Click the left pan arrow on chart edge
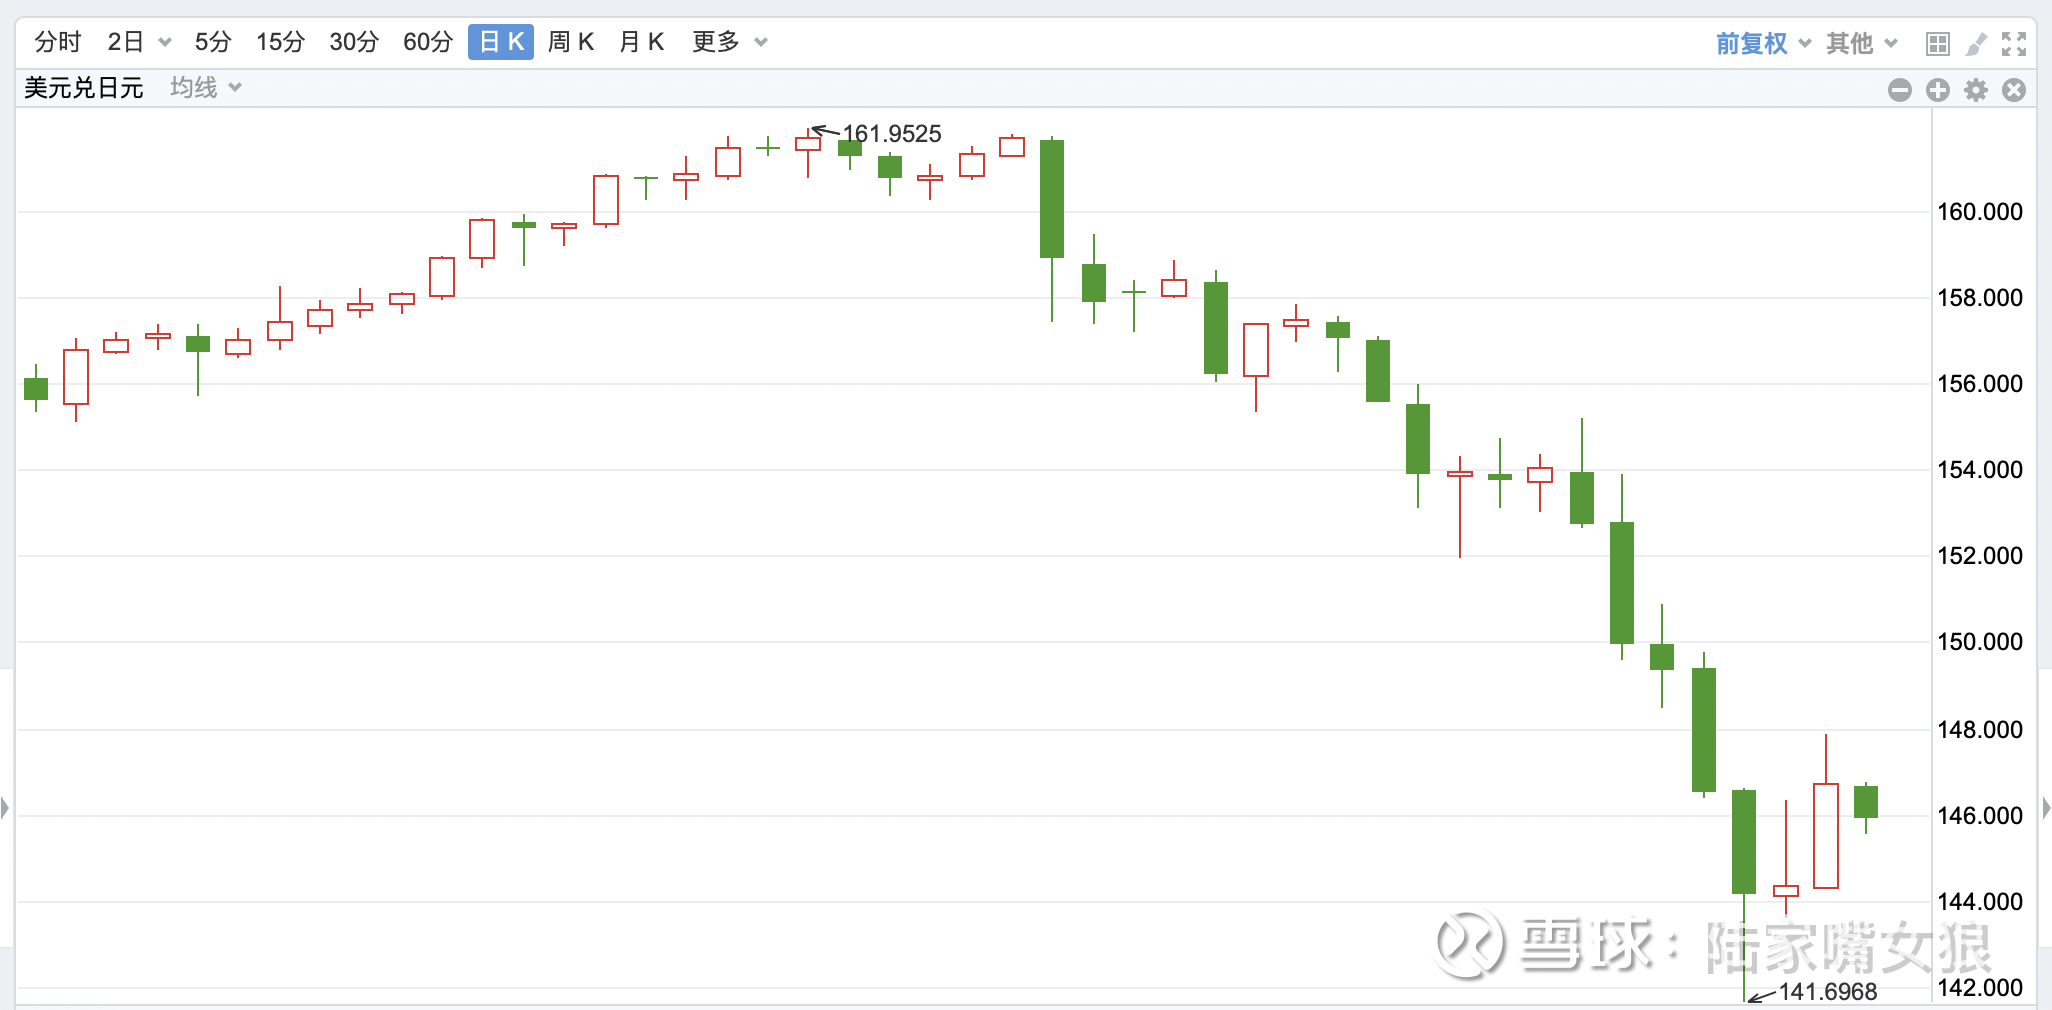 4,807
